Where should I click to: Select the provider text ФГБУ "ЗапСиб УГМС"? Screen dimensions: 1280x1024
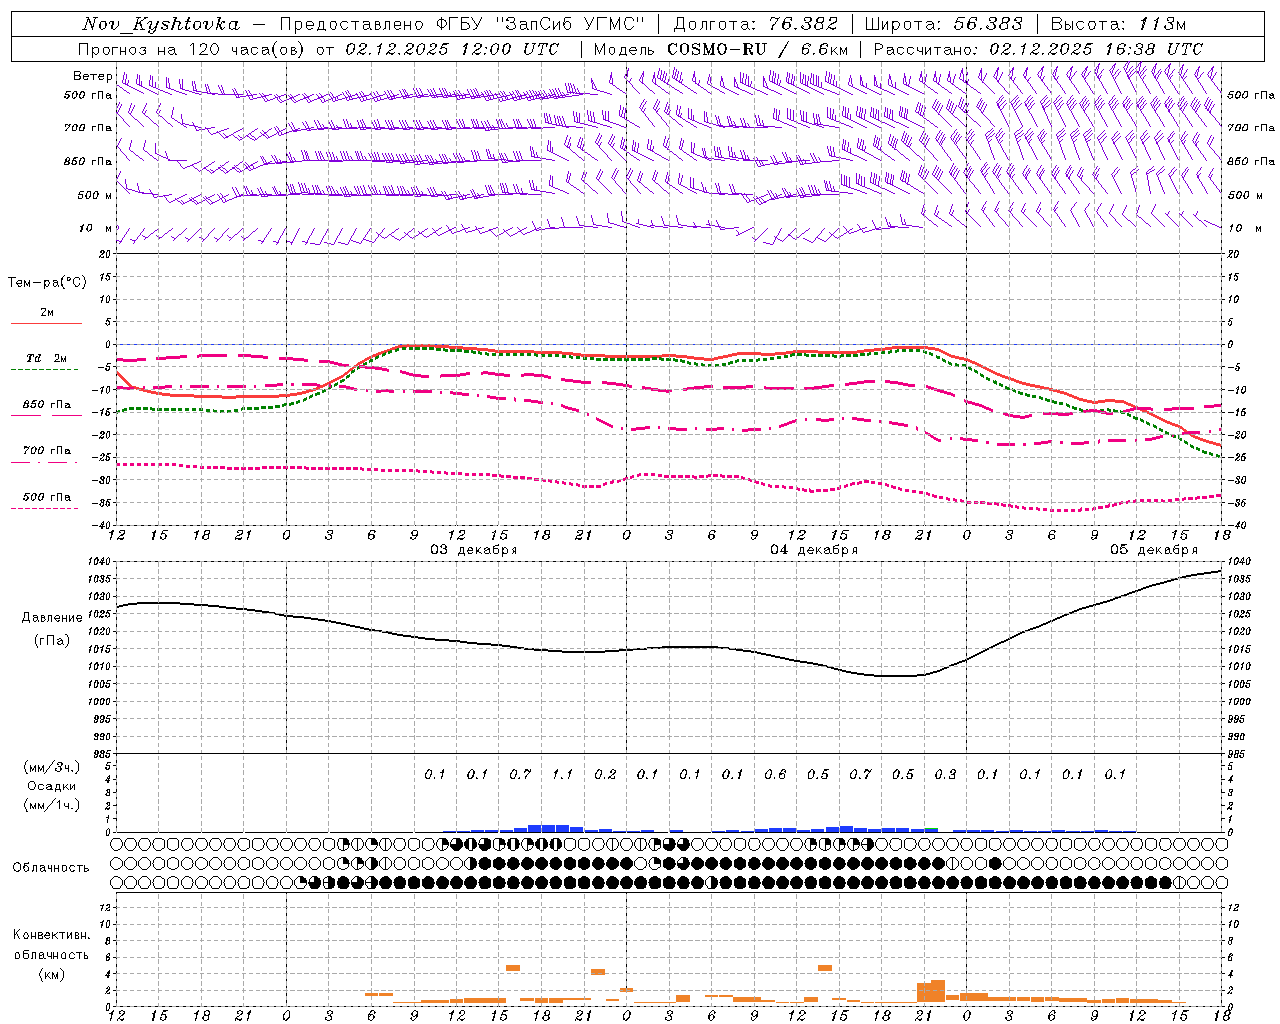pos(541,24)
